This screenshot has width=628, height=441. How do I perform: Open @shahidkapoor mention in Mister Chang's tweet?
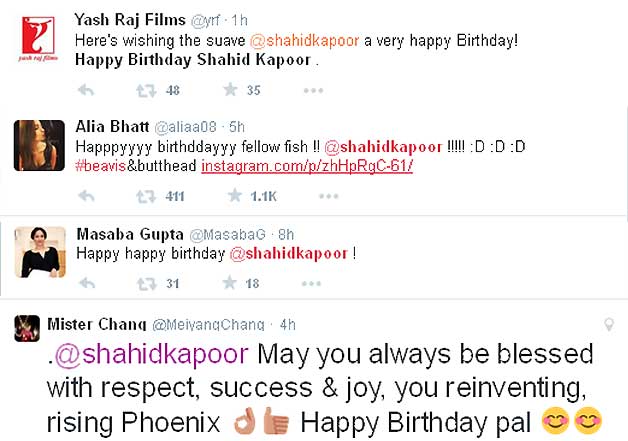coord(151,354)
